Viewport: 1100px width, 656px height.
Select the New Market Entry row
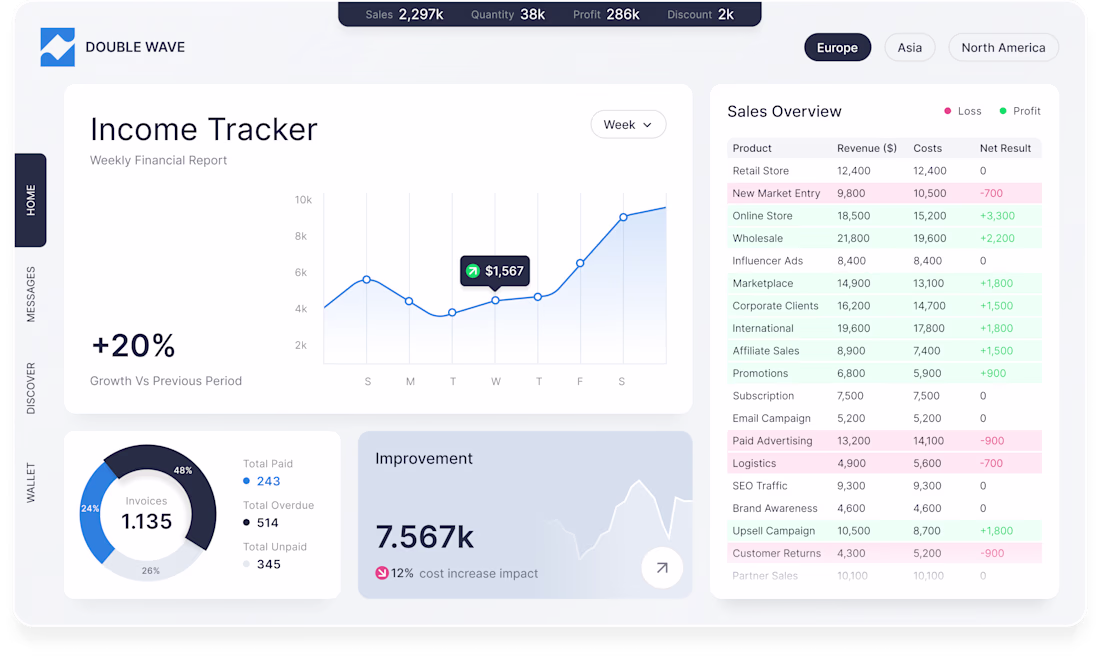tap(884, 193)
